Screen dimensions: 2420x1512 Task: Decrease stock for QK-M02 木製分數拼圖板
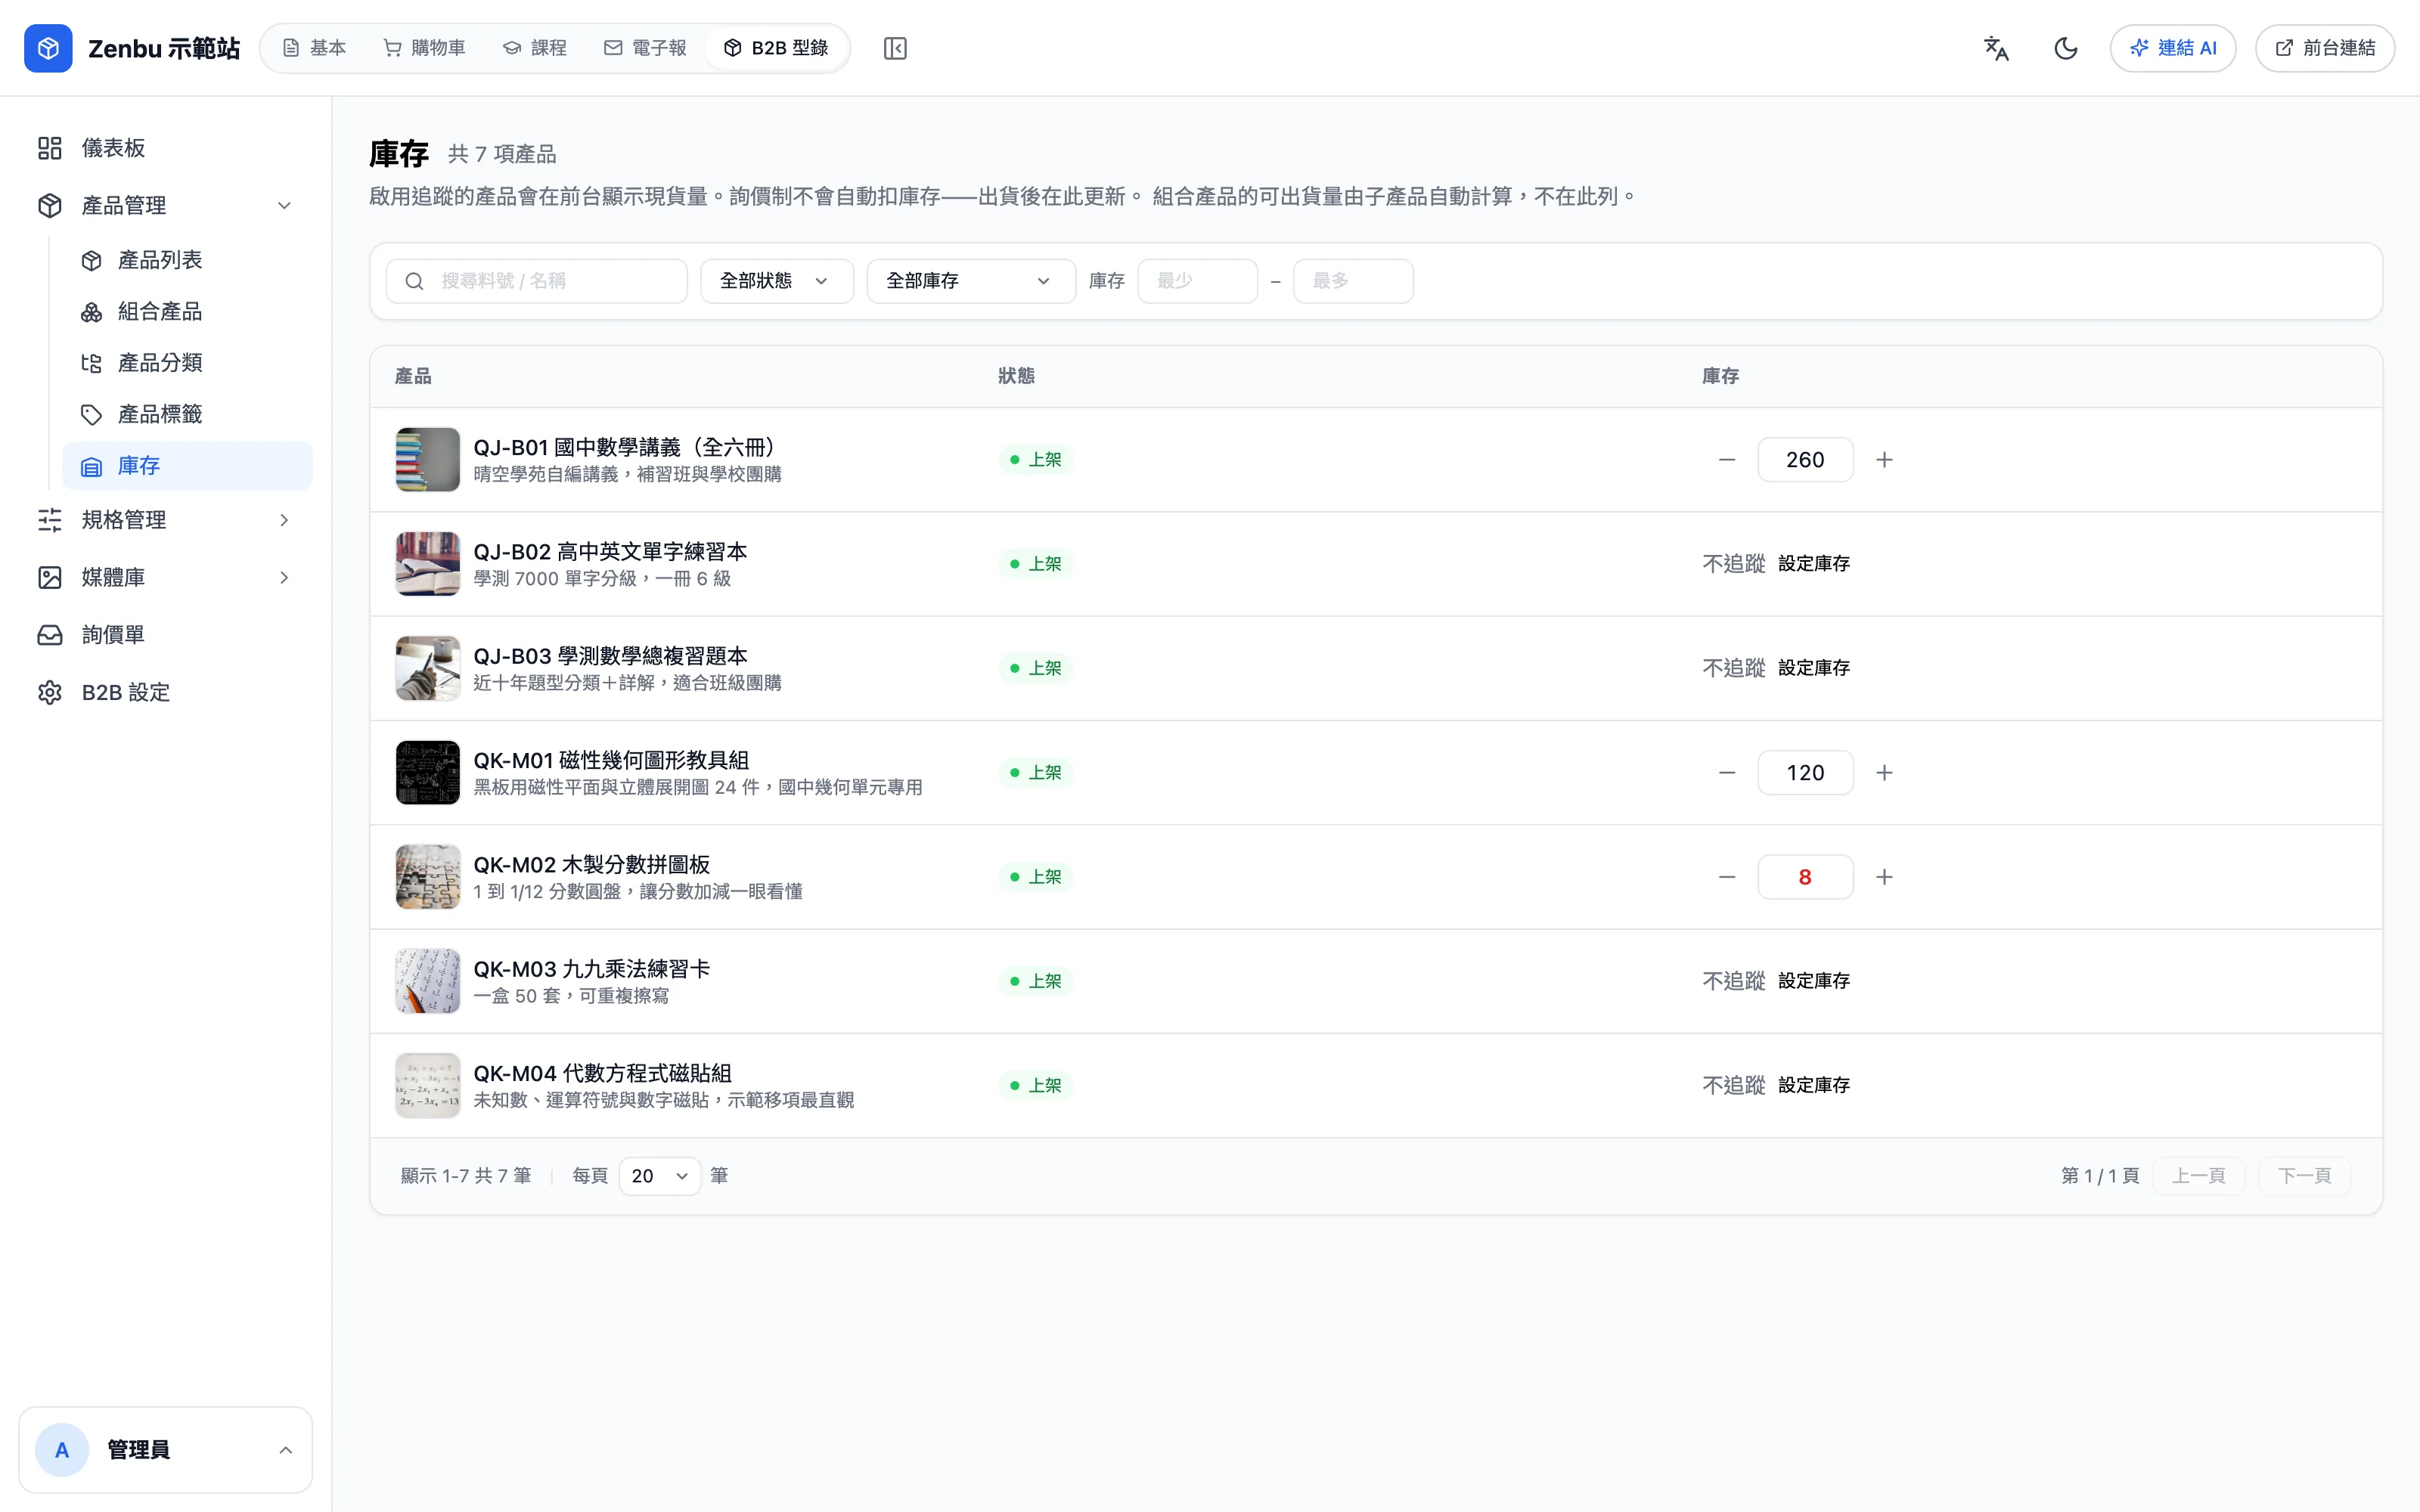1727,877
